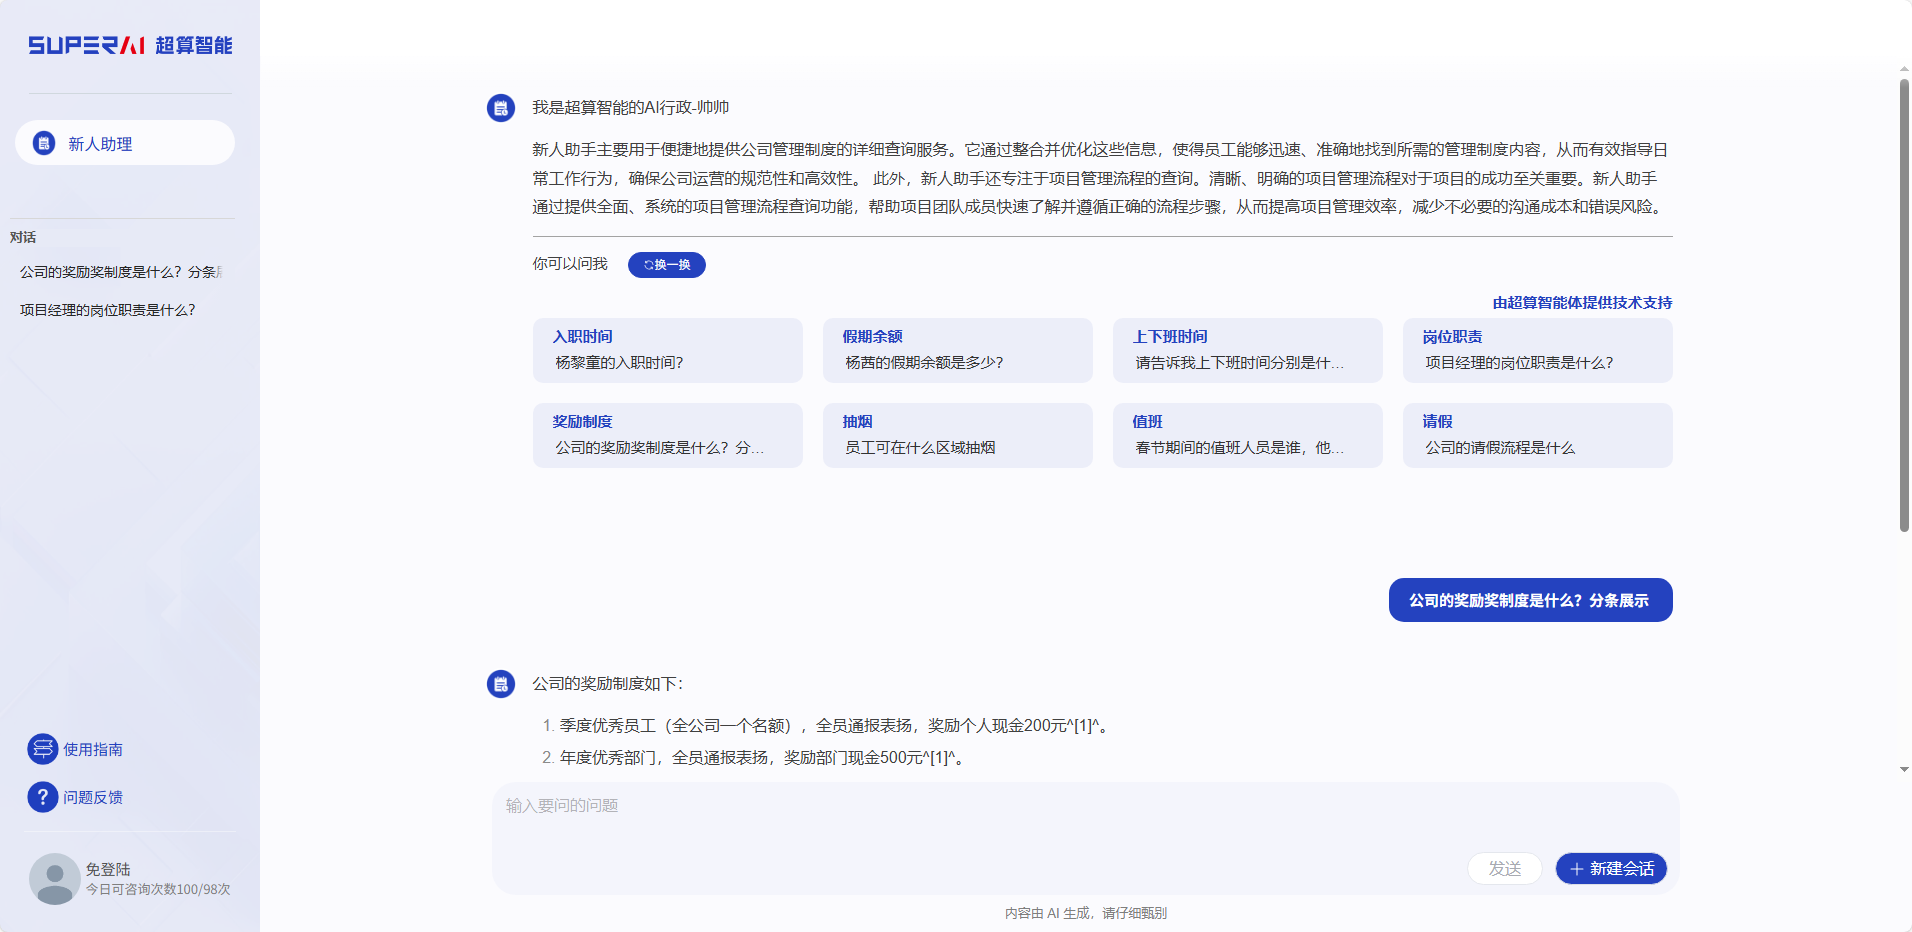
Task: Select the 抽烟 suggestion card
Action: [x=957, y=435]
